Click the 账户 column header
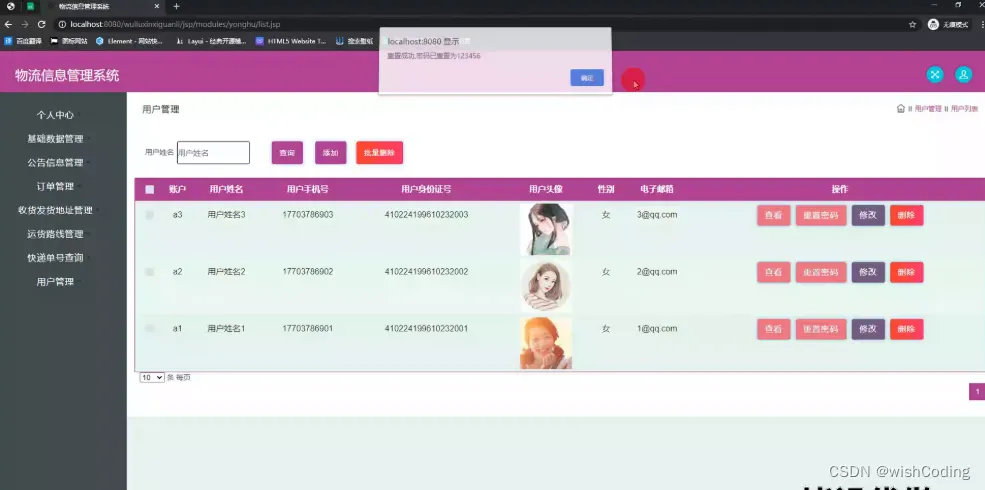The height and width of the screenshot is (490, 985). click(x=177, y=189)
